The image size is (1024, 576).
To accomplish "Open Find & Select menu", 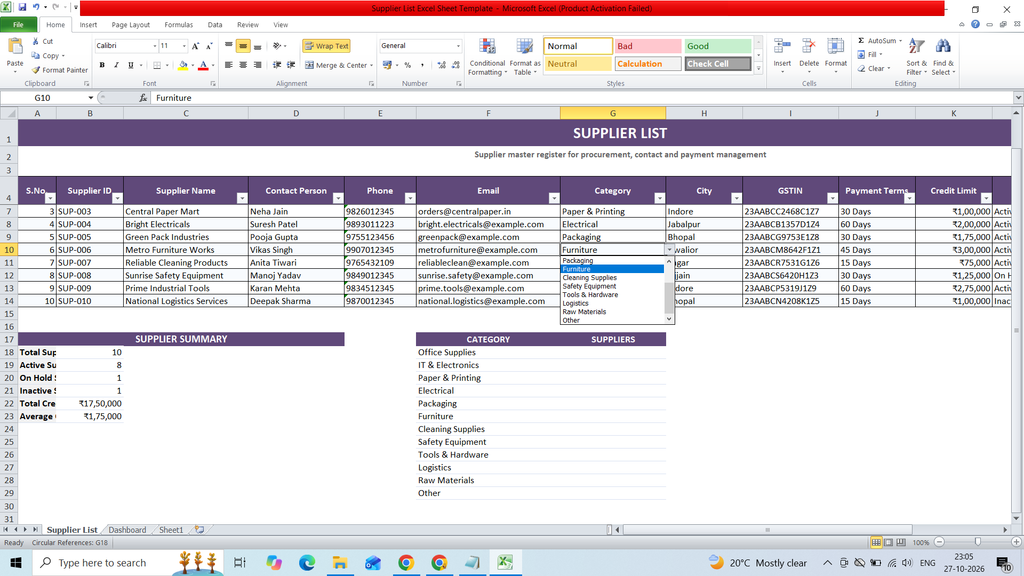I will click(x=943, y=57).
